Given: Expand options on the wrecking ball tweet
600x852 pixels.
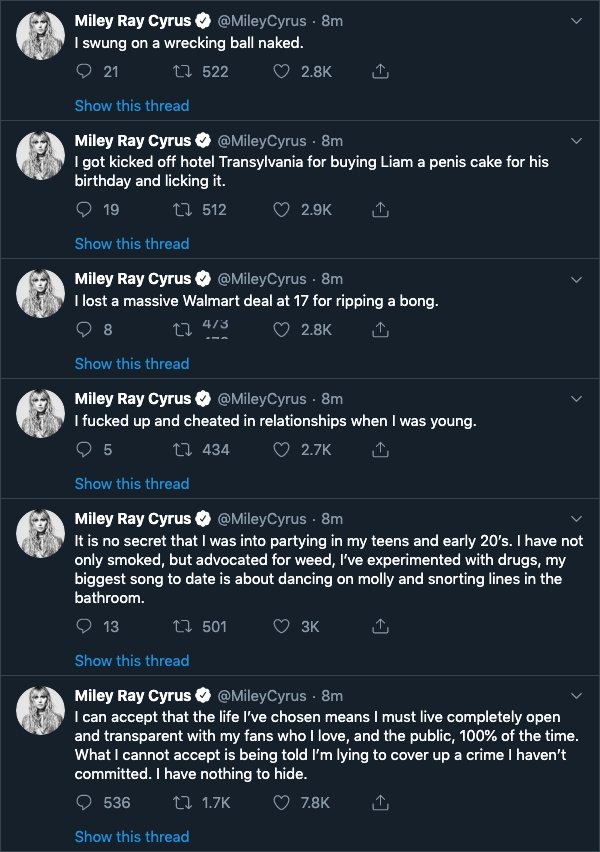Looking at the screenshot, I should click(x=576, y=18).
